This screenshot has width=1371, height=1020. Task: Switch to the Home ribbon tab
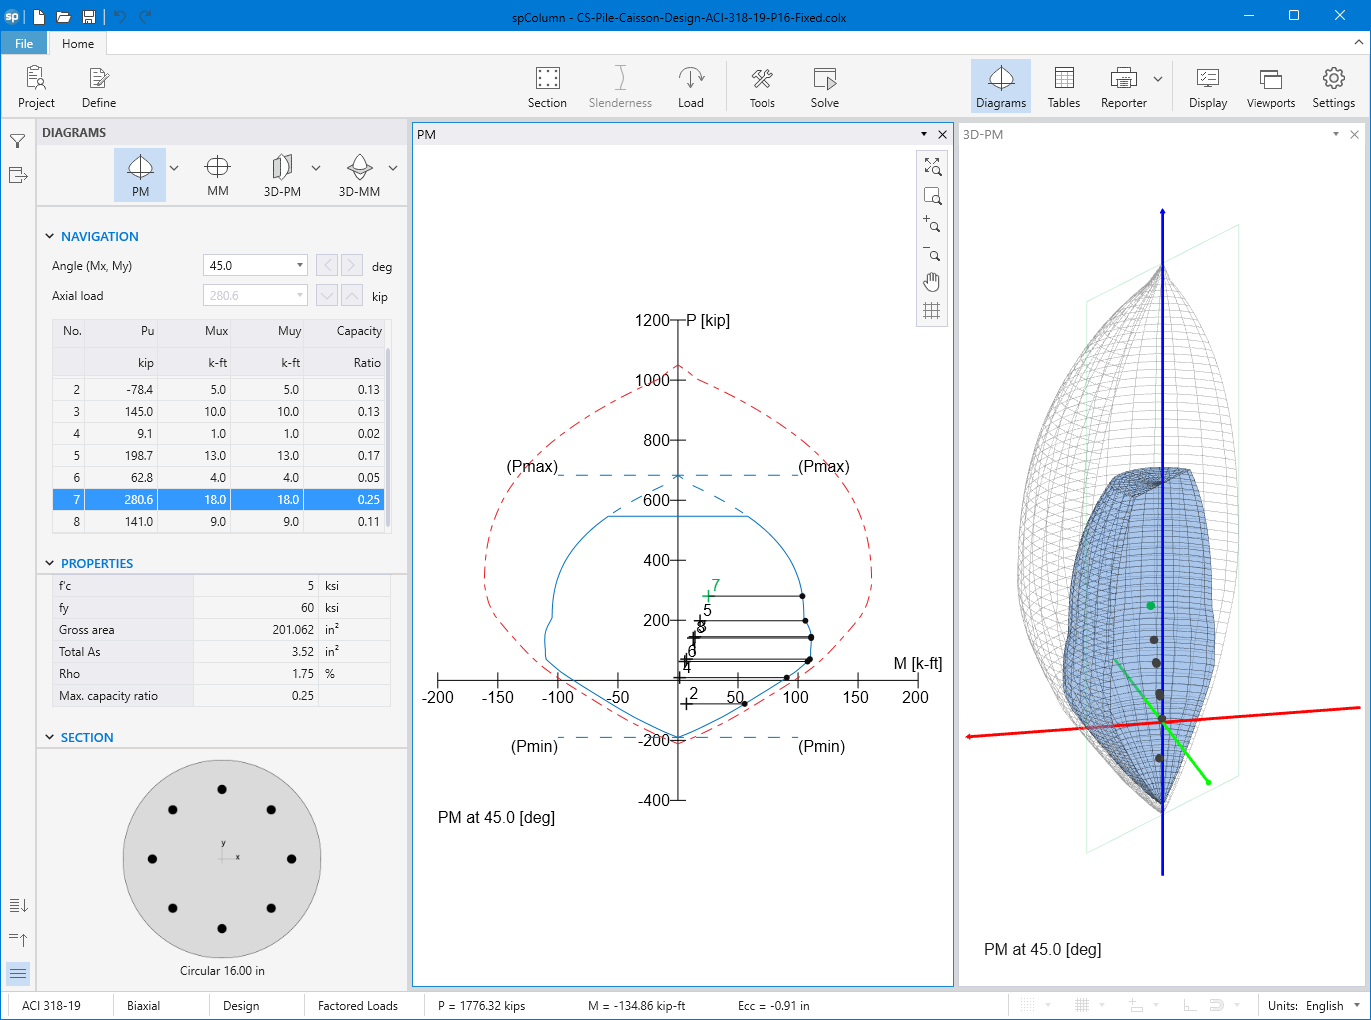[x=77, y=43]
